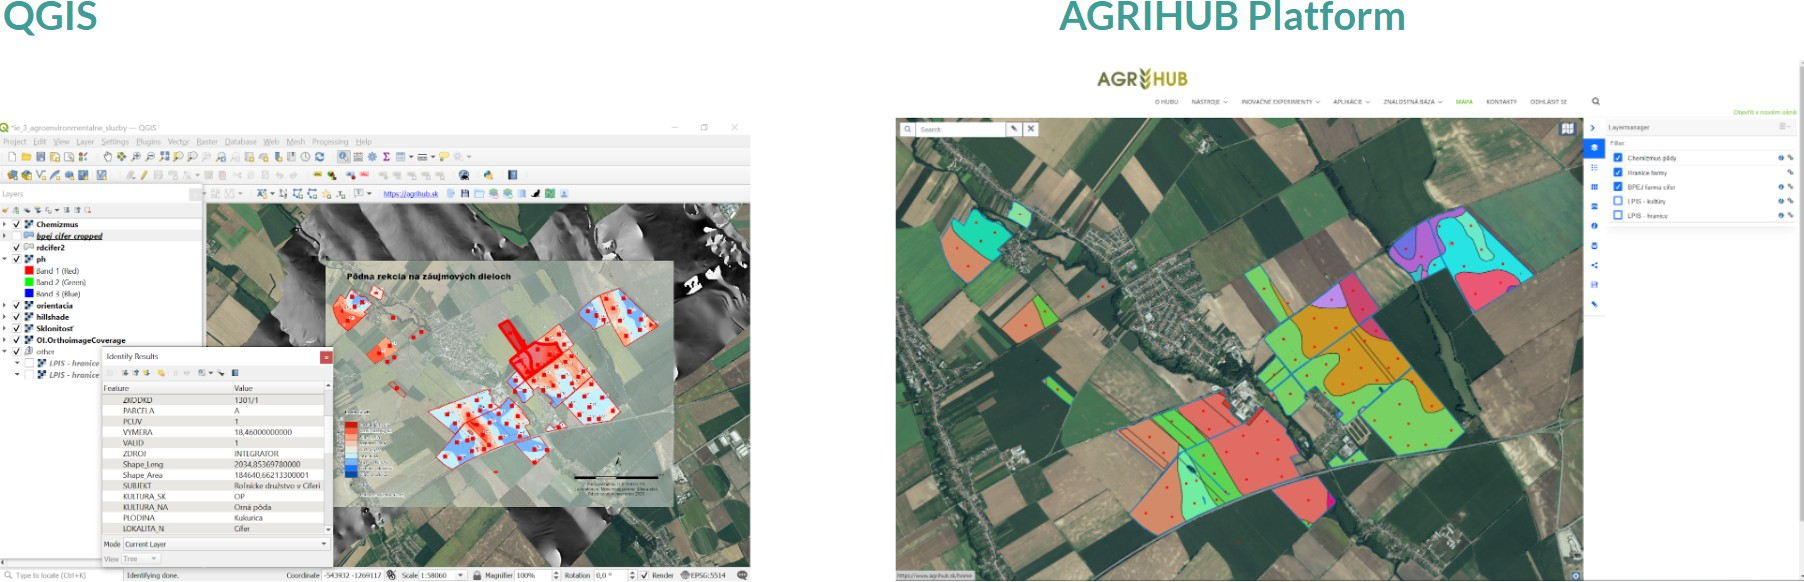Click the QGIS Save Project icon
1804x582 pixels.
coord(41,157)
